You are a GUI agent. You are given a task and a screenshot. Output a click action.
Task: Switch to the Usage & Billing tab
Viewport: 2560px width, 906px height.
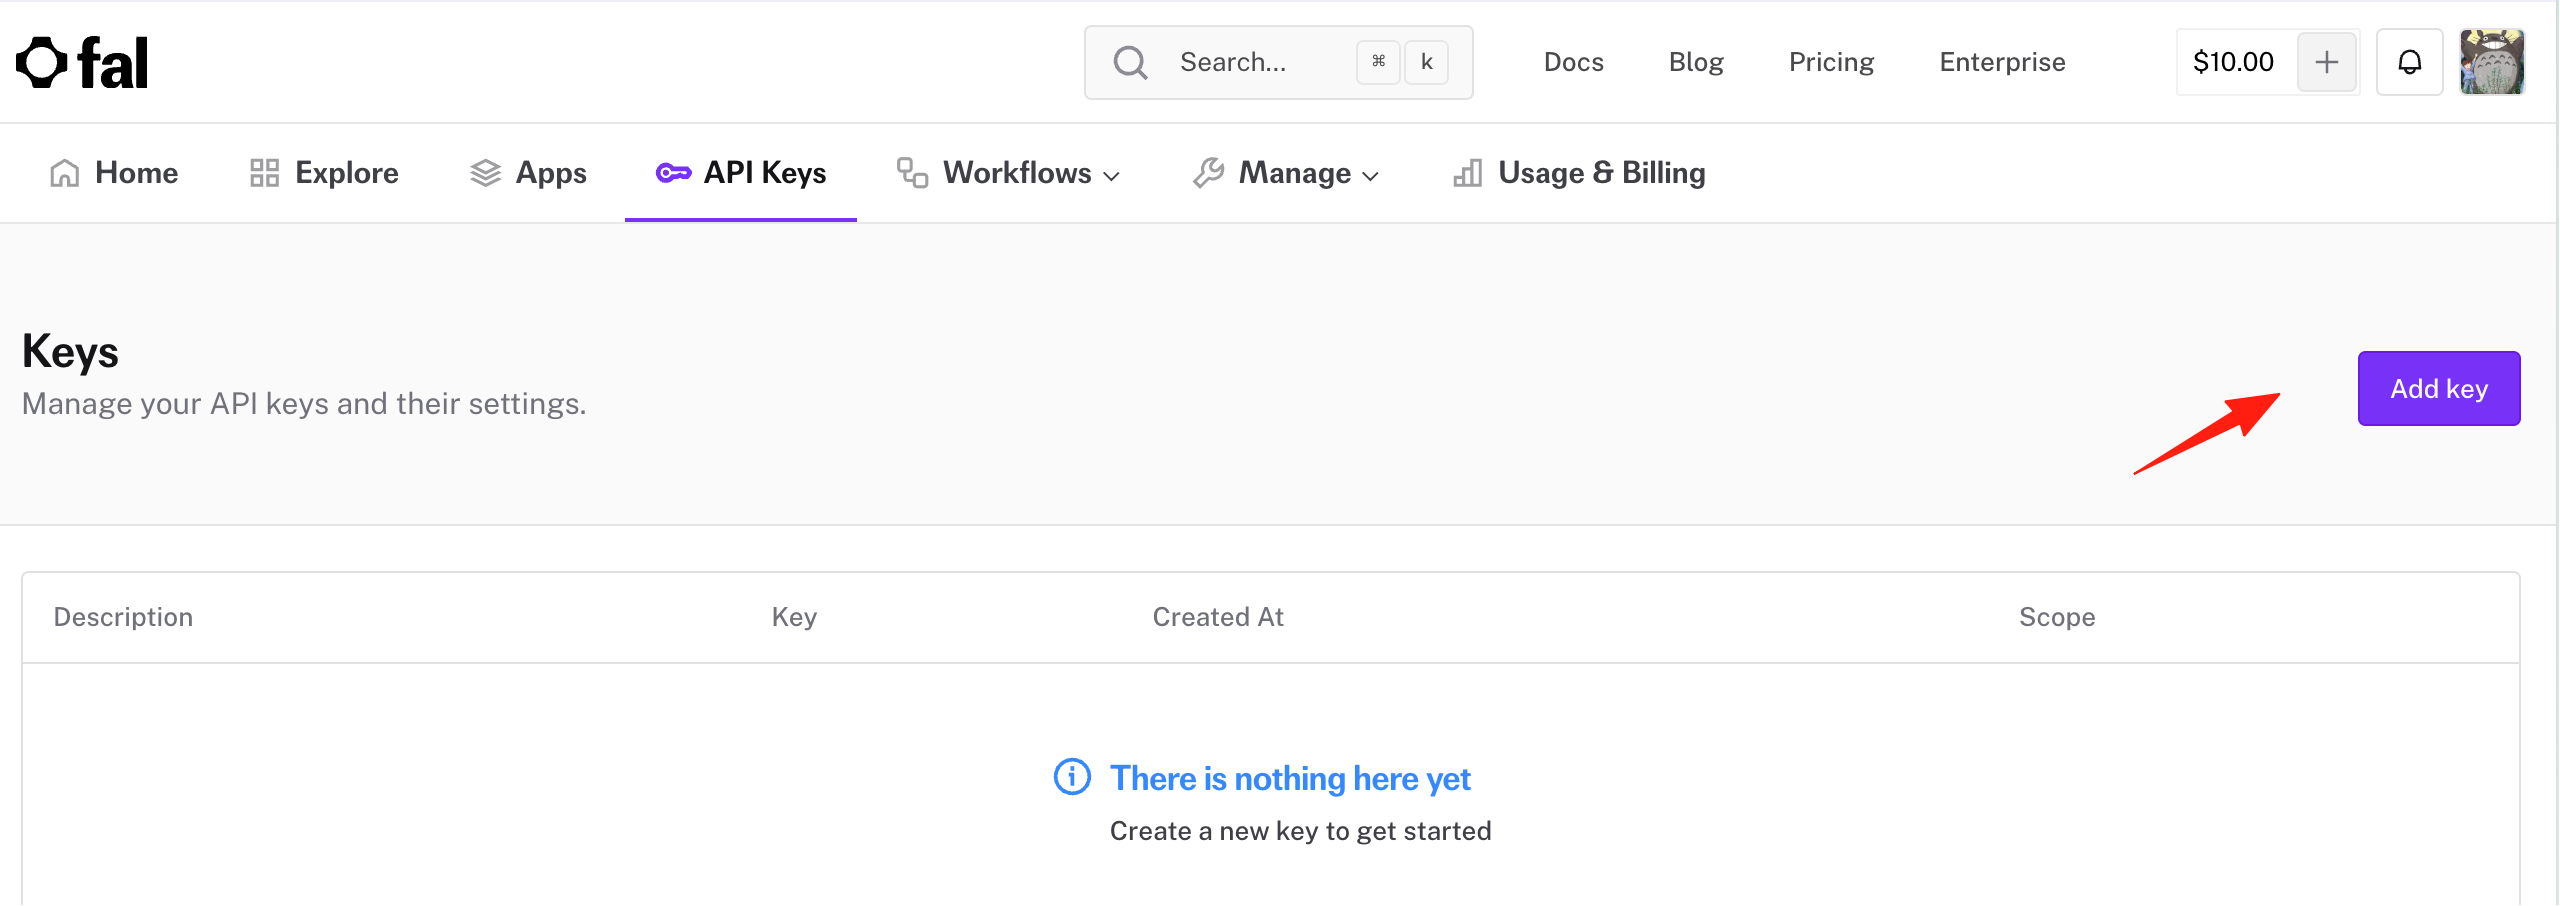click(x=1579, y=173)
